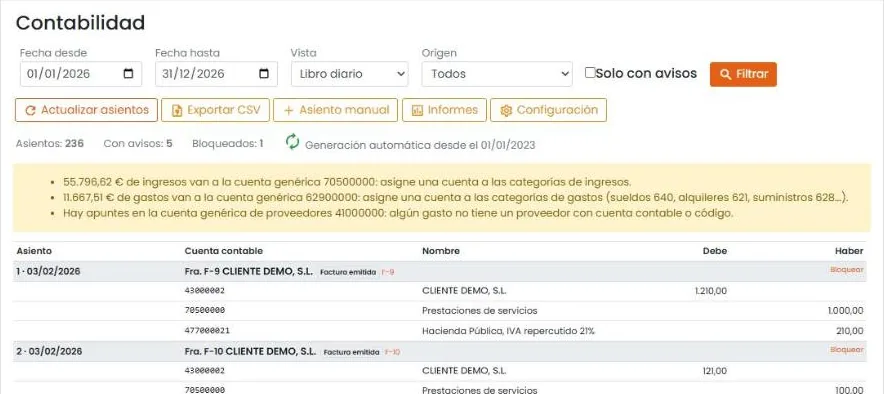Viewport: 884px width, 394px height.
Task: Open calendar picker in Fecha hasta field
Action: (x=264, y=73)
